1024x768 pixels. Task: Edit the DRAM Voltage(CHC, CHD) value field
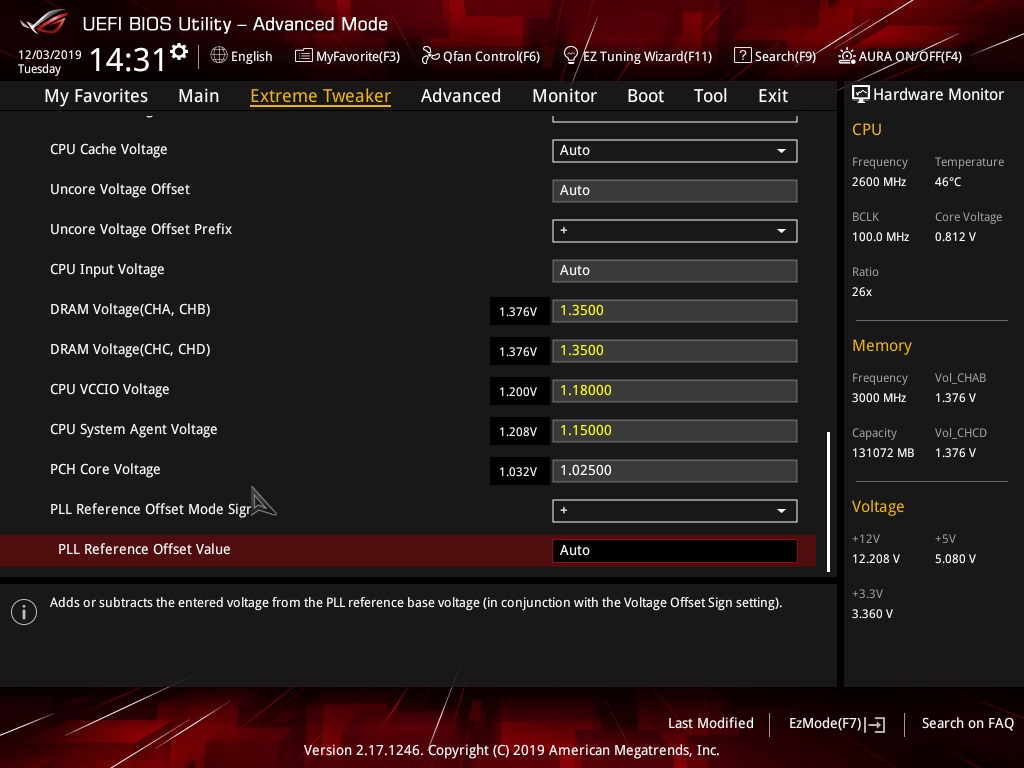coord(675,350)
